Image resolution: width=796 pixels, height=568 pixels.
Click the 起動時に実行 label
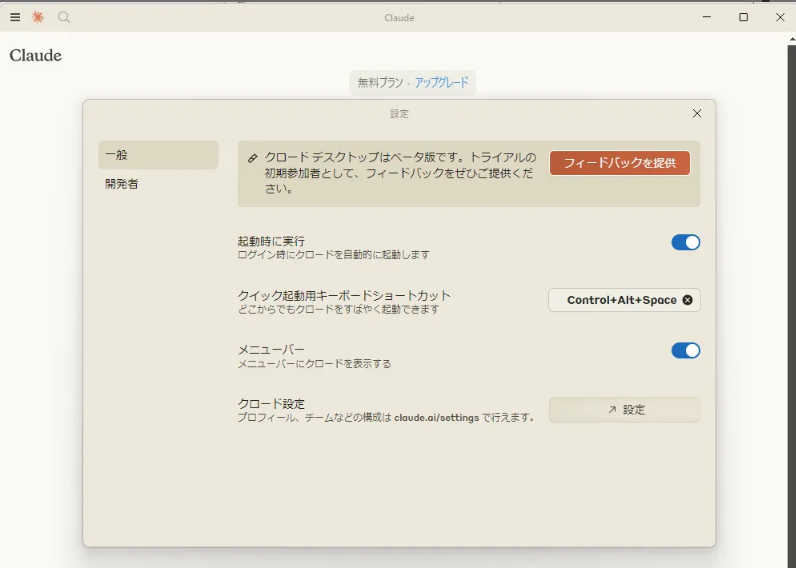click(x=271, y=241)
